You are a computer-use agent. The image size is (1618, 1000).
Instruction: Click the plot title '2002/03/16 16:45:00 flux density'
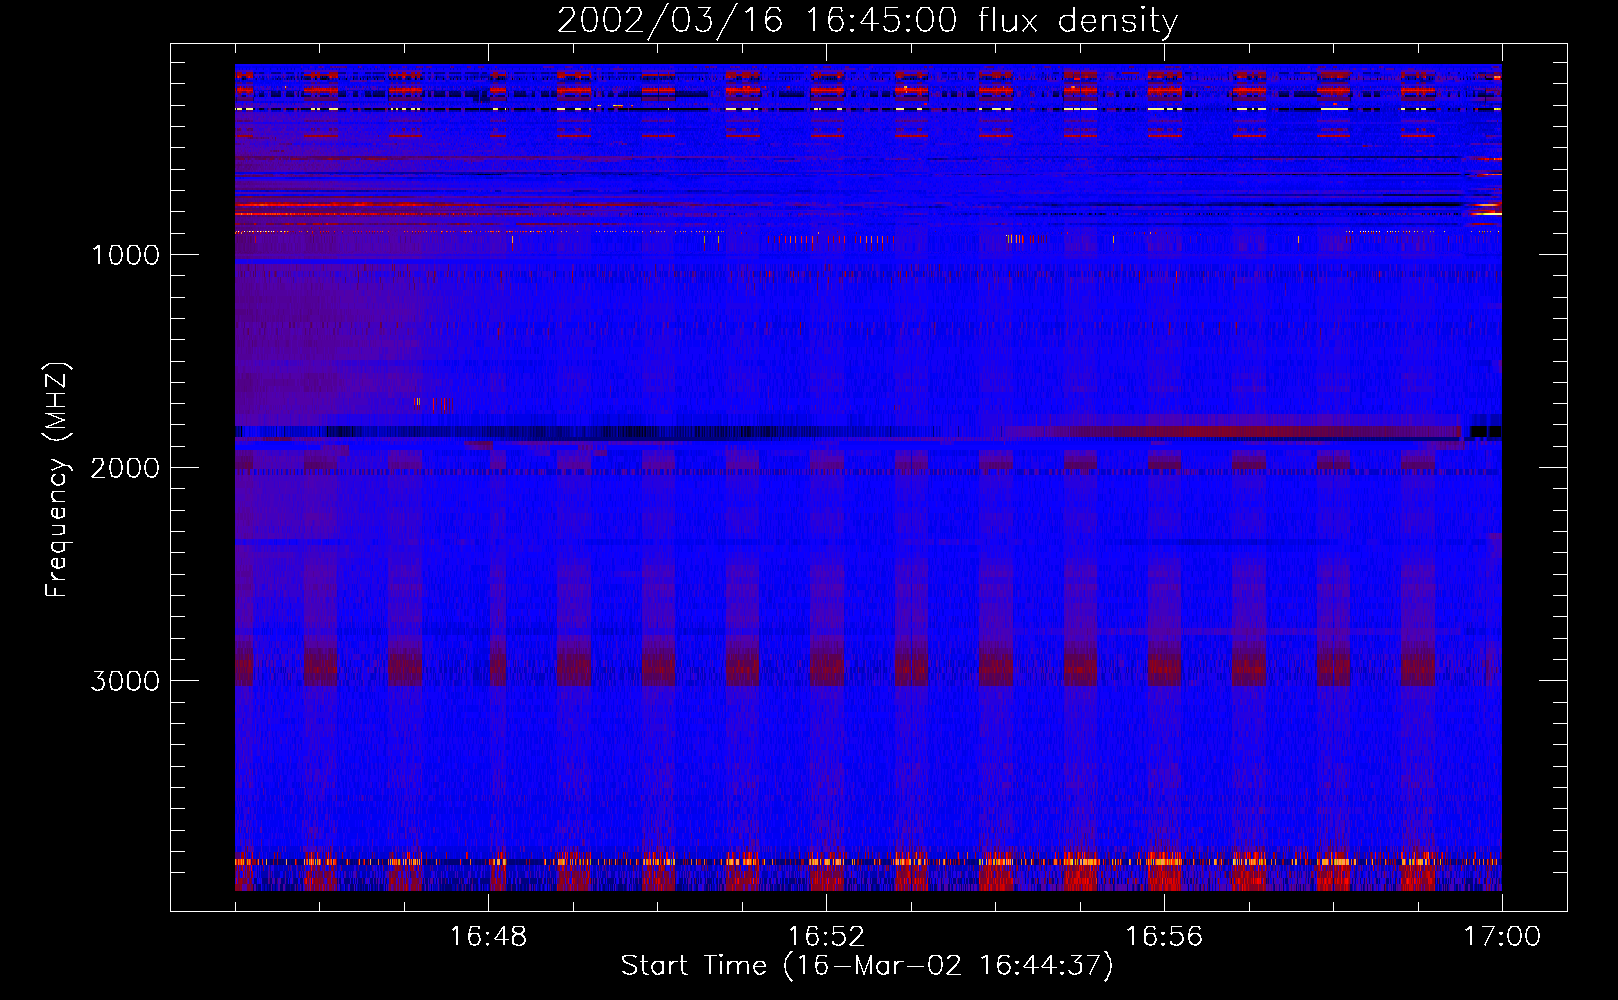point(867,21)
